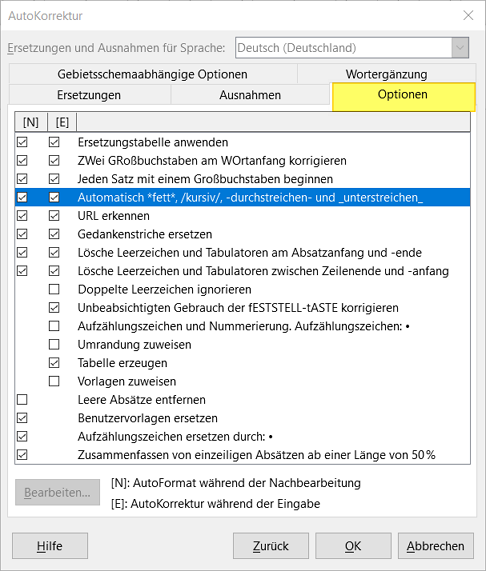Select row Aufzählungszeichen ersetzen durch
Screen dimensions: 486x571
coord(175,436)
